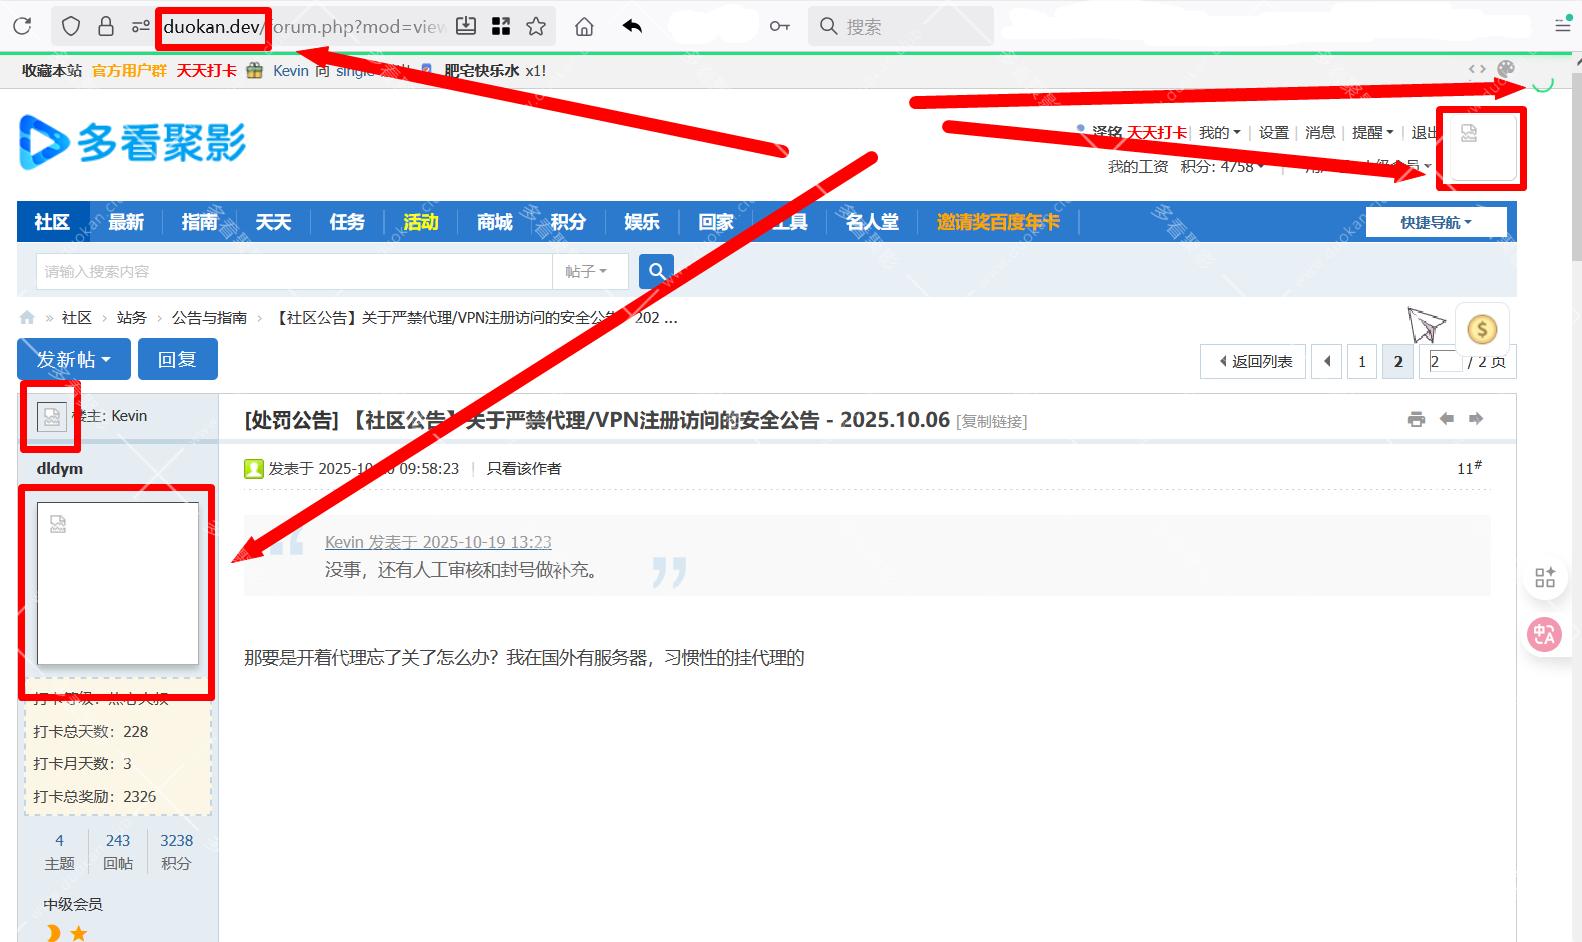This screenshot has height=942, width=1582.
Task: Open the password key icon
Action: pos(780,26)
